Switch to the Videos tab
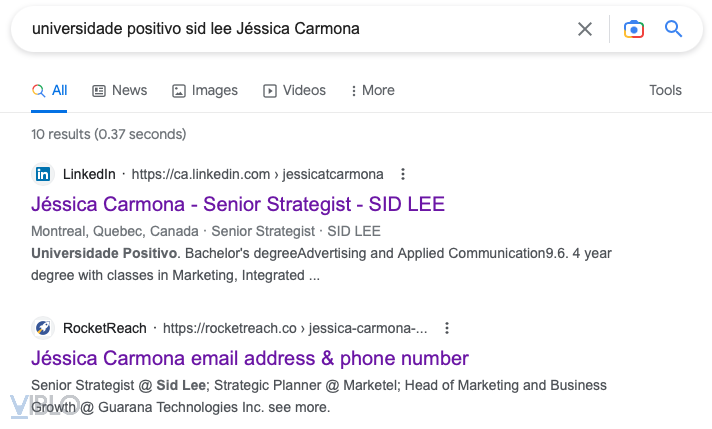The width and height of the screenshot is (712, 429). (294, 90)
